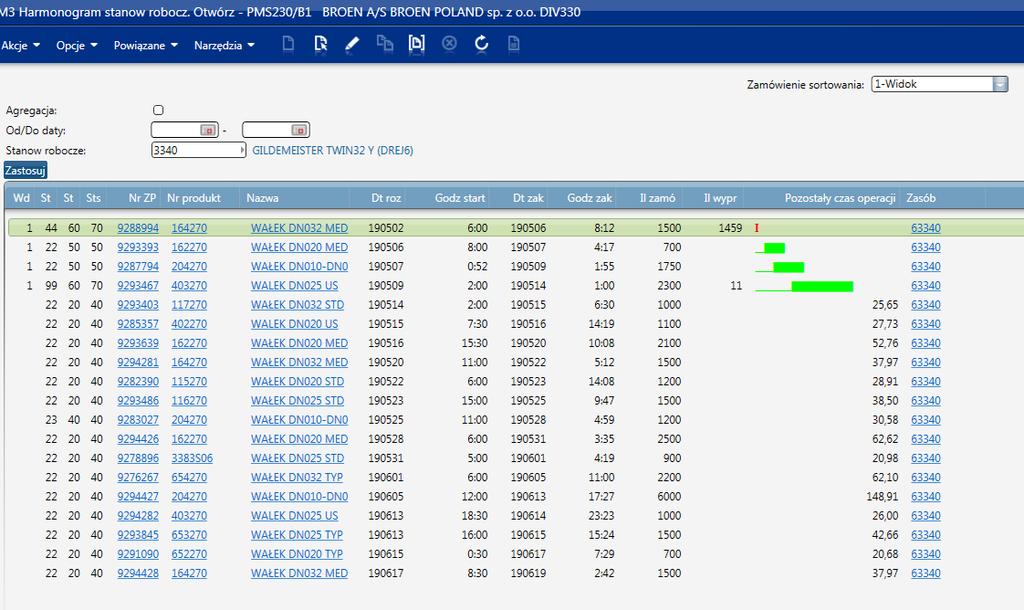Open the WALEK DN025 US link for order 9293467
Viewport: 1024px width, 610px height.
295,285
